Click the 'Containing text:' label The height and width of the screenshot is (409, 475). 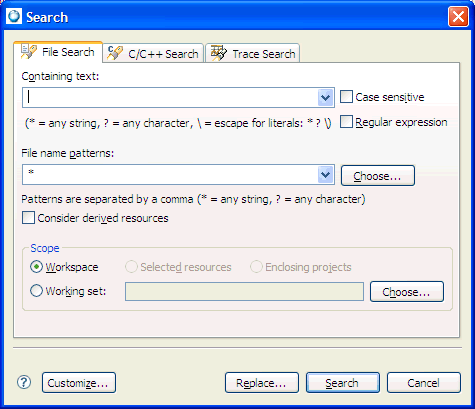click(x=60, y=76)
